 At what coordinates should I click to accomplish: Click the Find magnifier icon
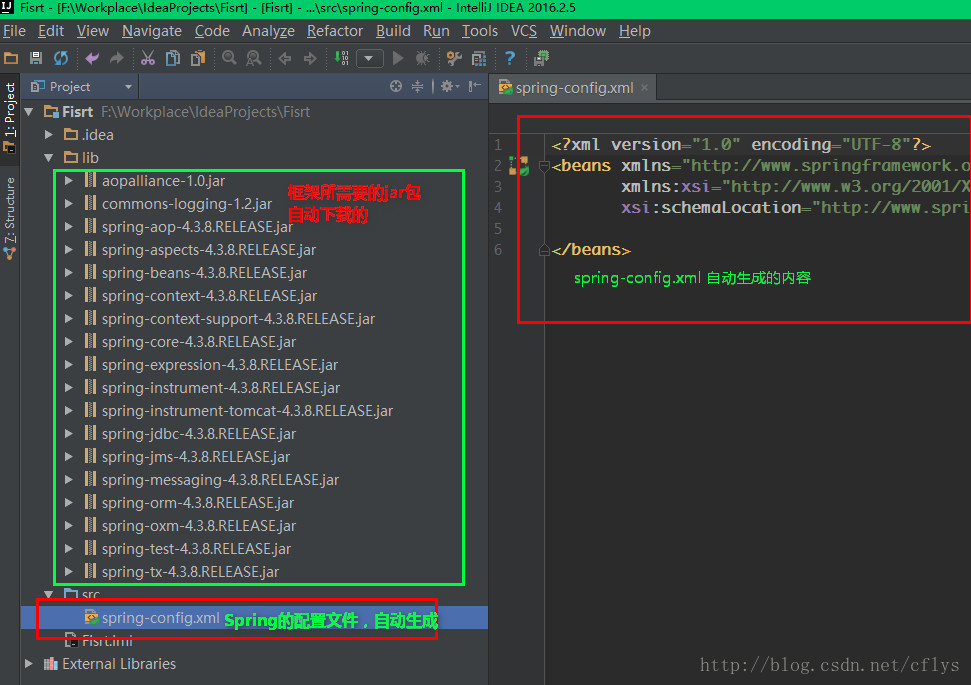pos(229,58)
